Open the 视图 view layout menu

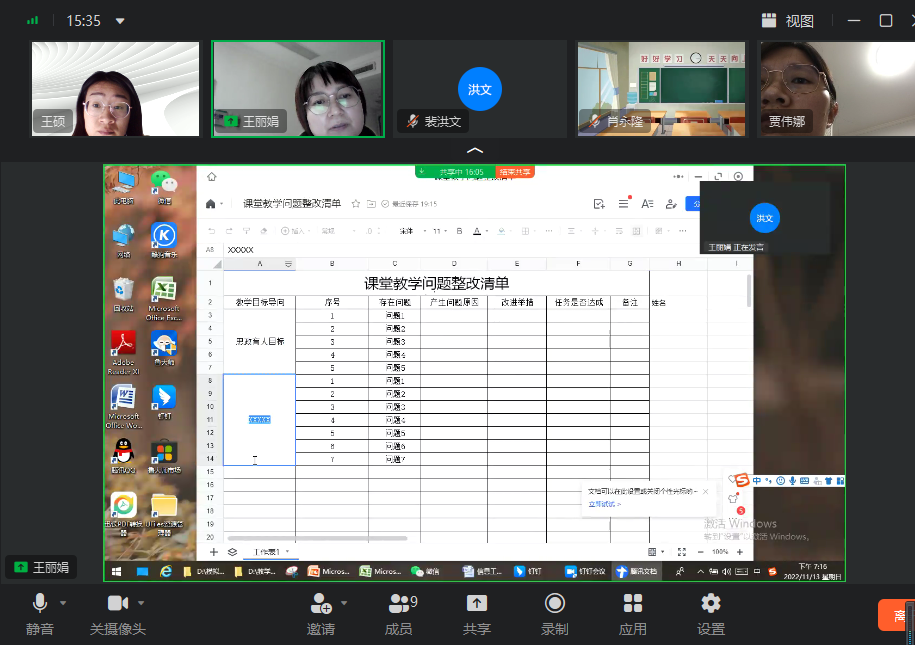(x=787, y=20)
